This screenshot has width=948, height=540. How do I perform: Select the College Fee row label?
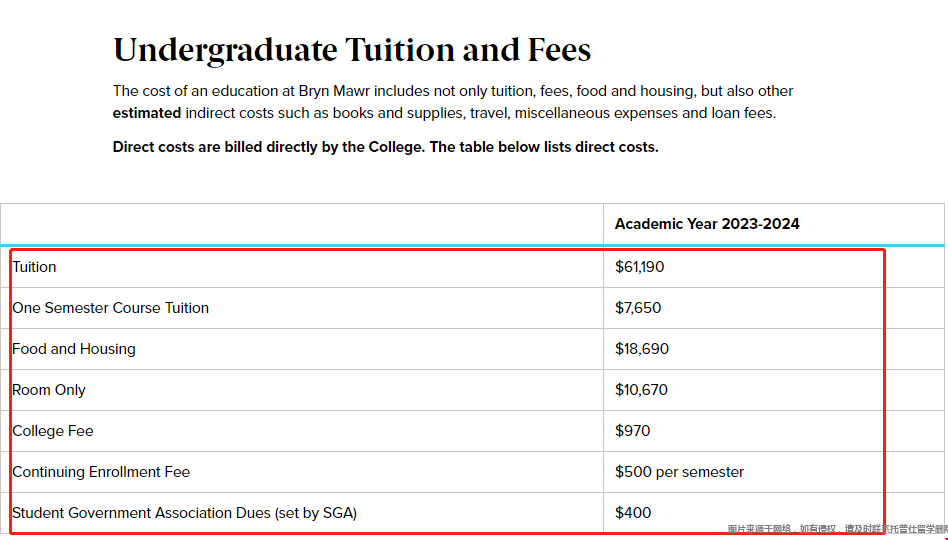(x=53, y=431)
